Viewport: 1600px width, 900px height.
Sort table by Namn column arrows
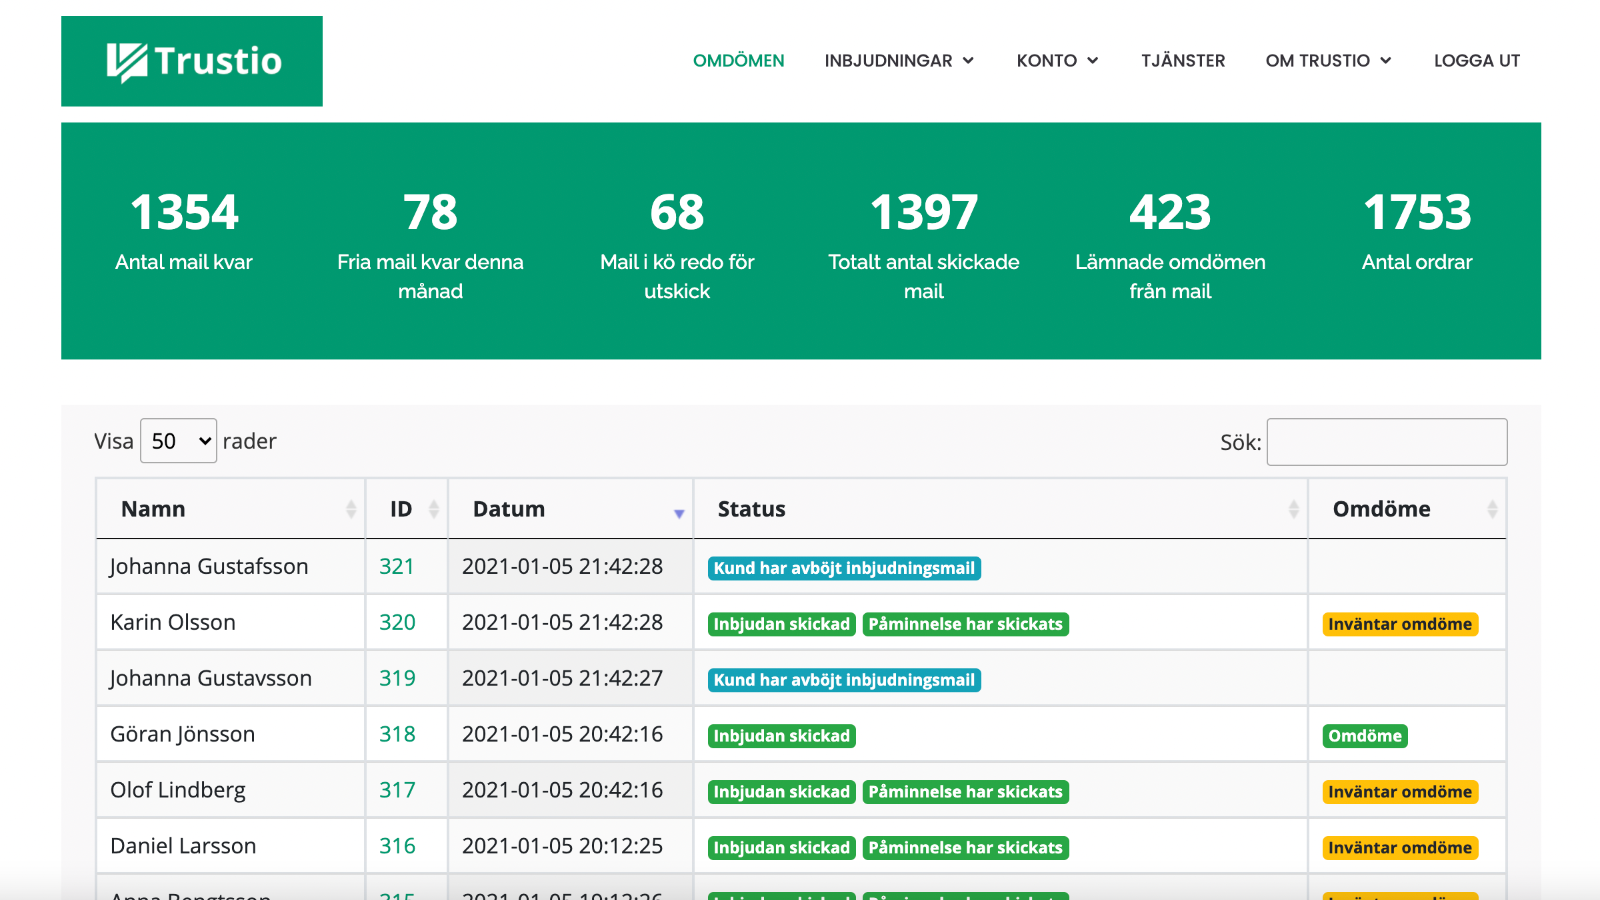click(x=351, y=509)
